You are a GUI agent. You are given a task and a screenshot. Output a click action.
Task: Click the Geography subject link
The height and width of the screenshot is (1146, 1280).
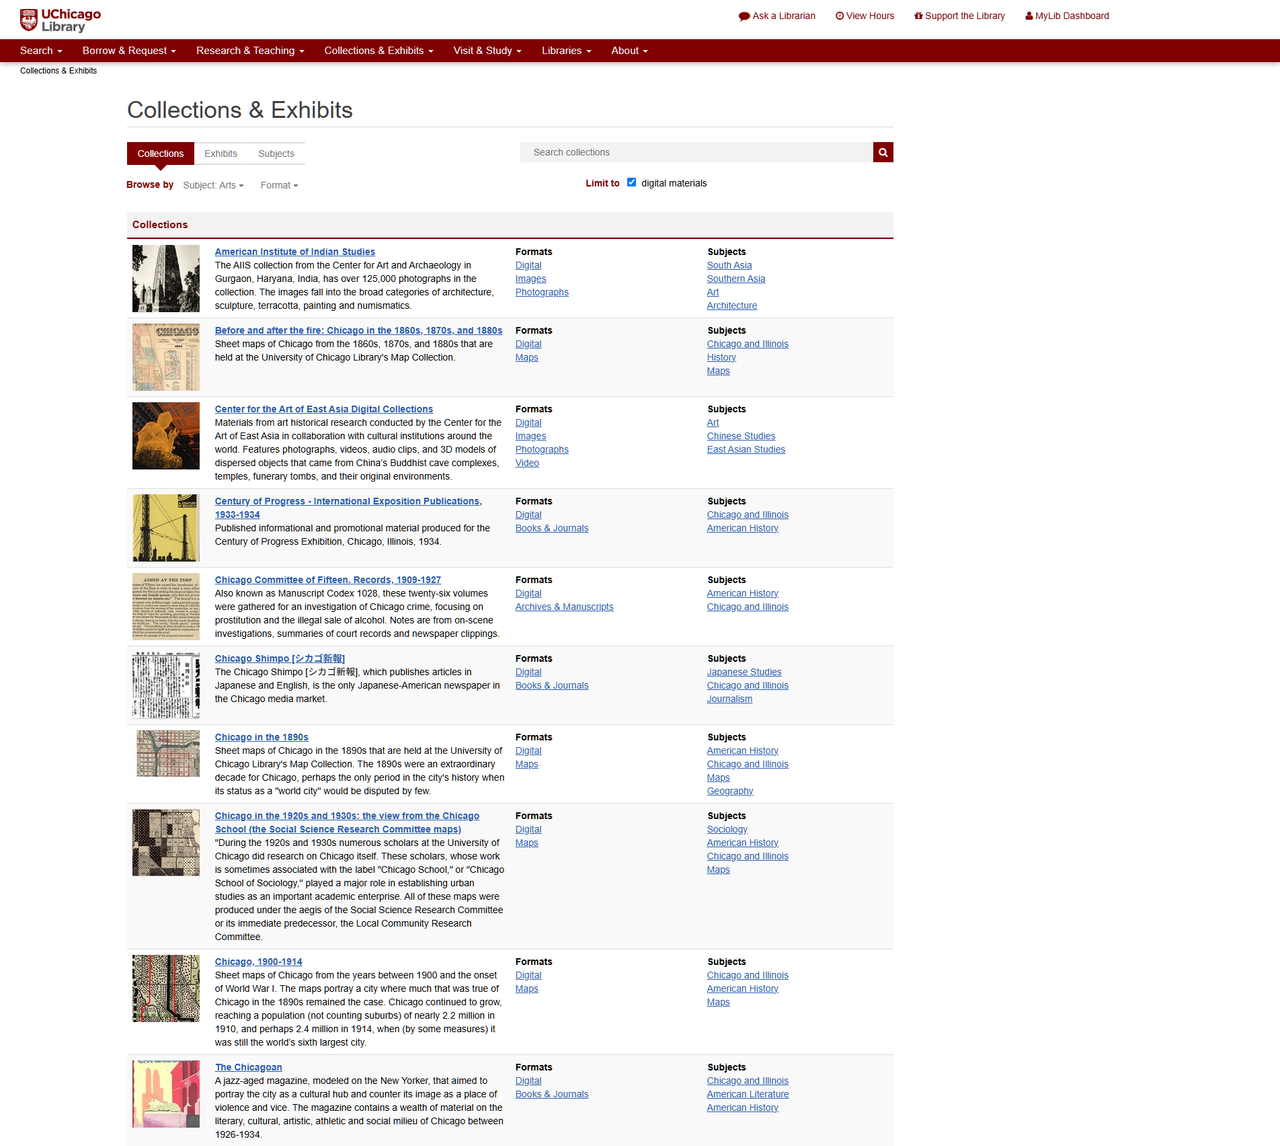pyautogui.click(x=730, y=791)
